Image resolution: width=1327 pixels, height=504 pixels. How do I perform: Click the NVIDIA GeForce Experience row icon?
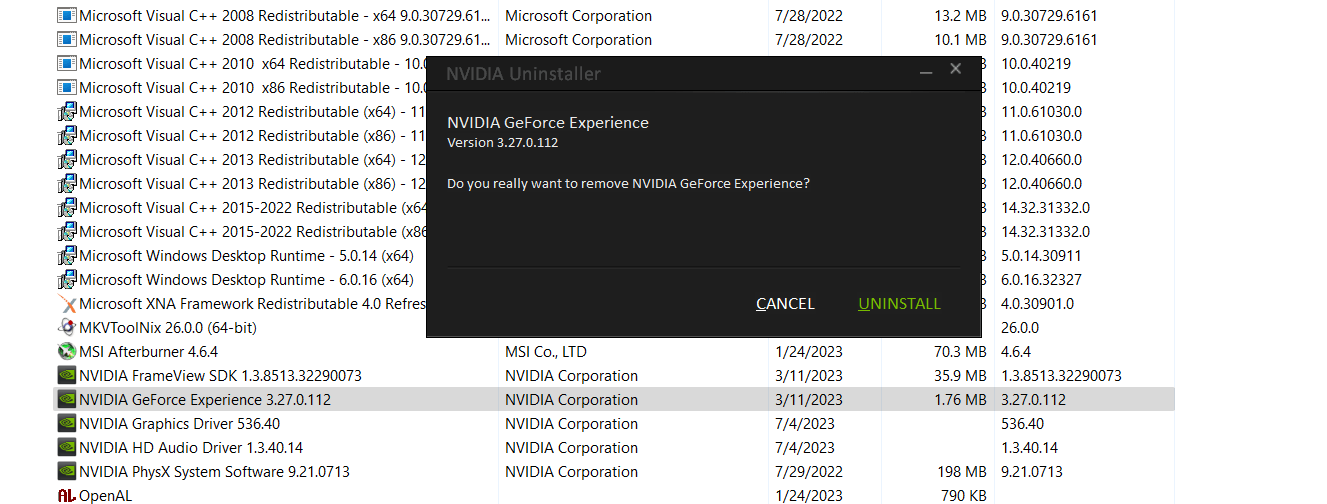[67, 400]
